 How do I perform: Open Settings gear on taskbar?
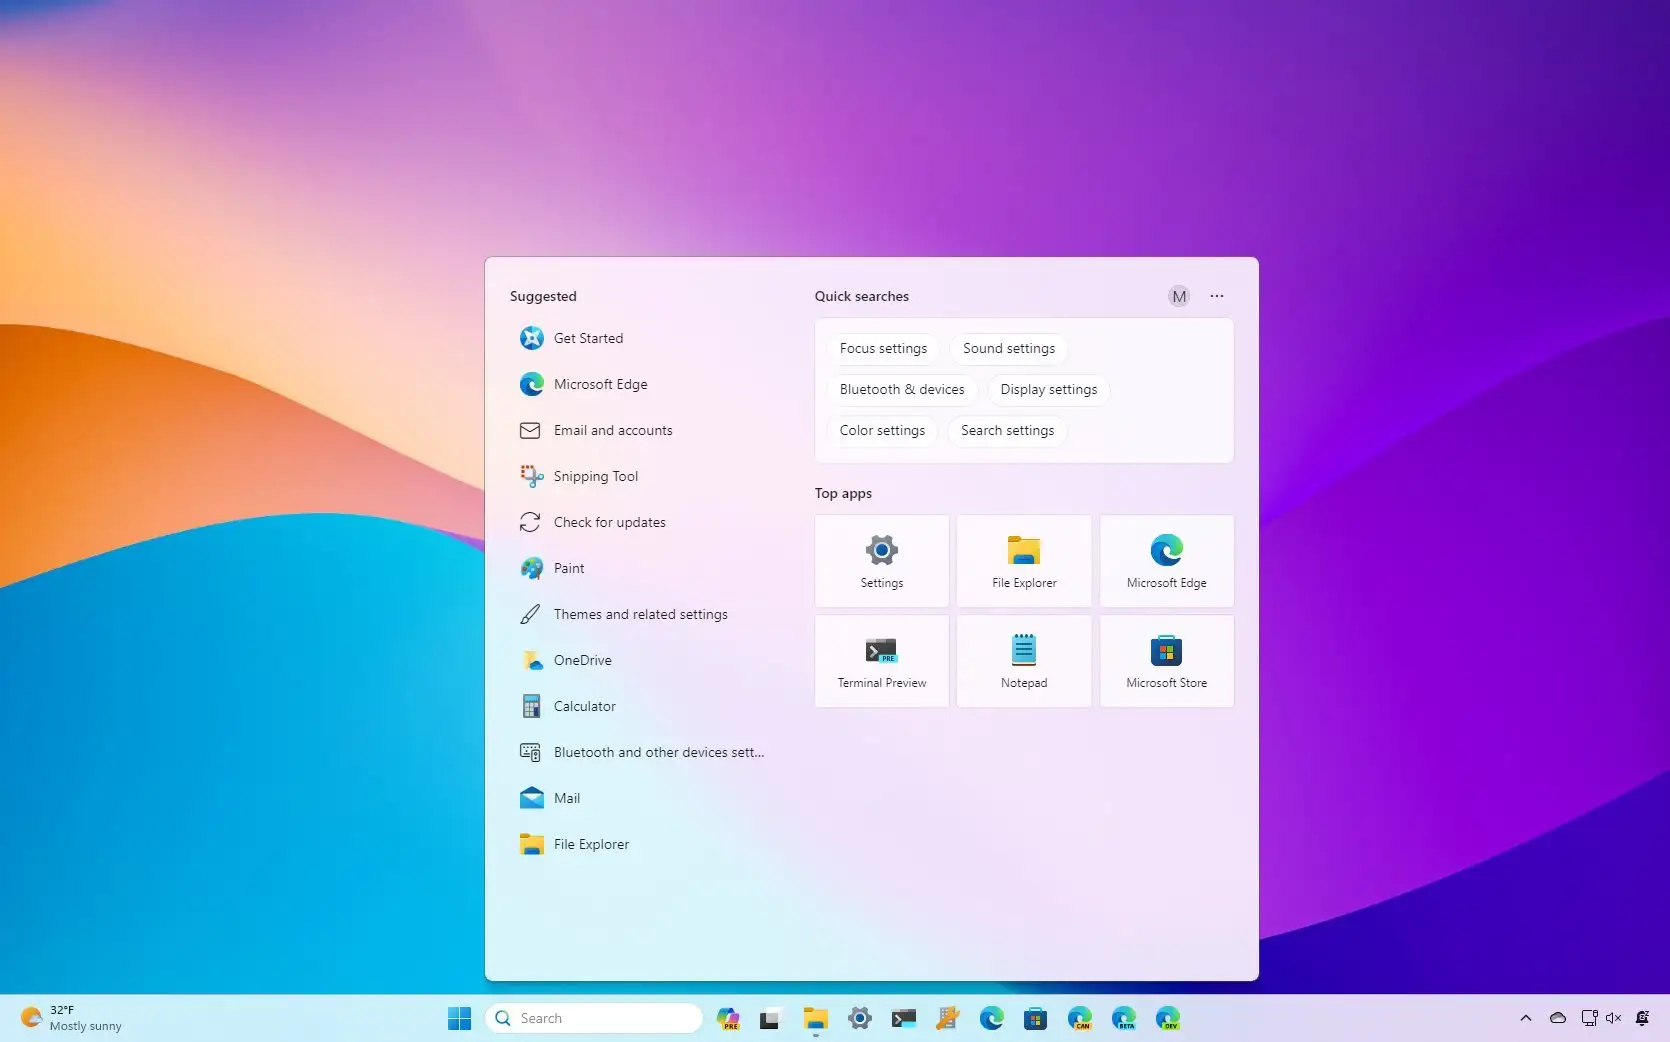[x=860, y=1018]
